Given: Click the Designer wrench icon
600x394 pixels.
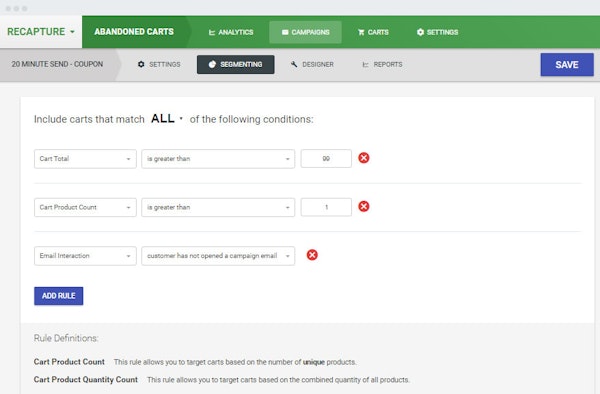Looking at the screenshot, I should tap(294, 64).
